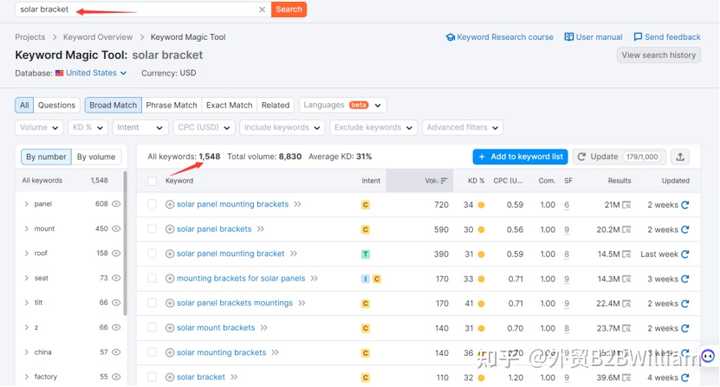Click Add to keyword list button
This screenshot has height=387, width=720.
[520, 157]
